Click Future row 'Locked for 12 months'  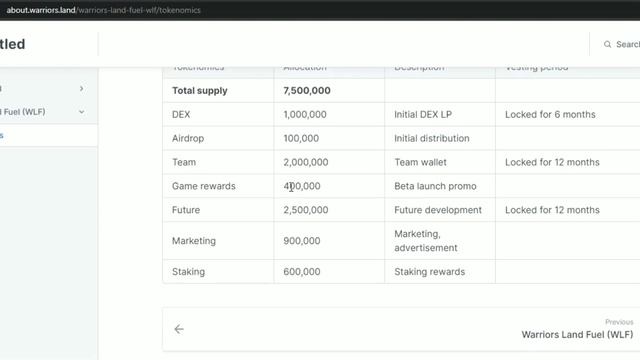[552, 210]
